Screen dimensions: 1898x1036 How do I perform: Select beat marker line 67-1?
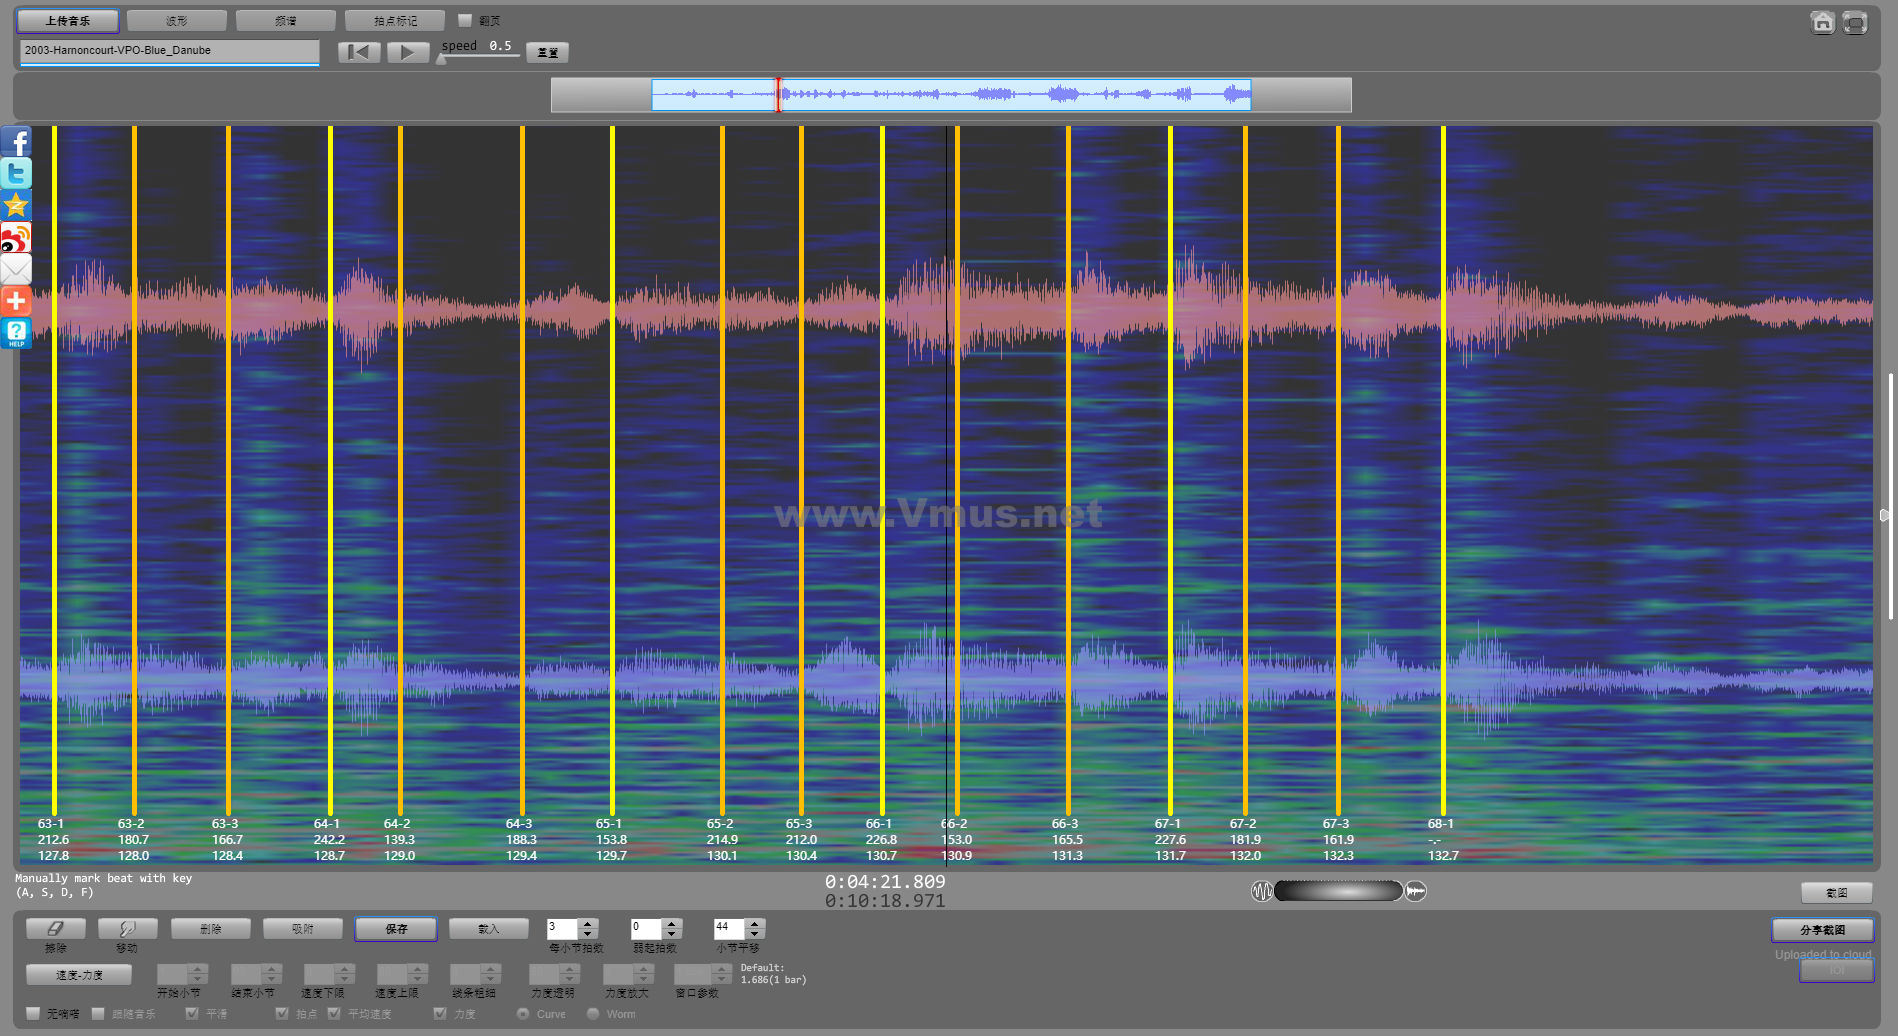(x=1170, y=470)
